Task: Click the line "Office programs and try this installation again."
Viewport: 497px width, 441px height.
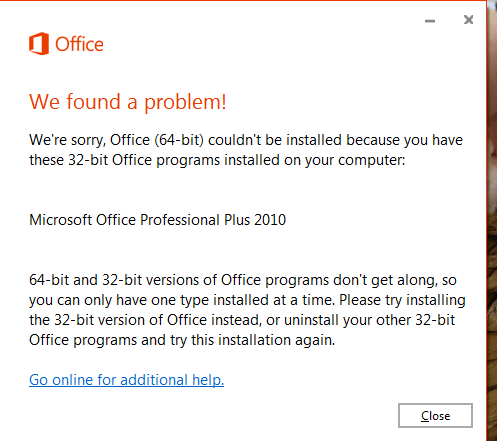Action: click(182, 340)
